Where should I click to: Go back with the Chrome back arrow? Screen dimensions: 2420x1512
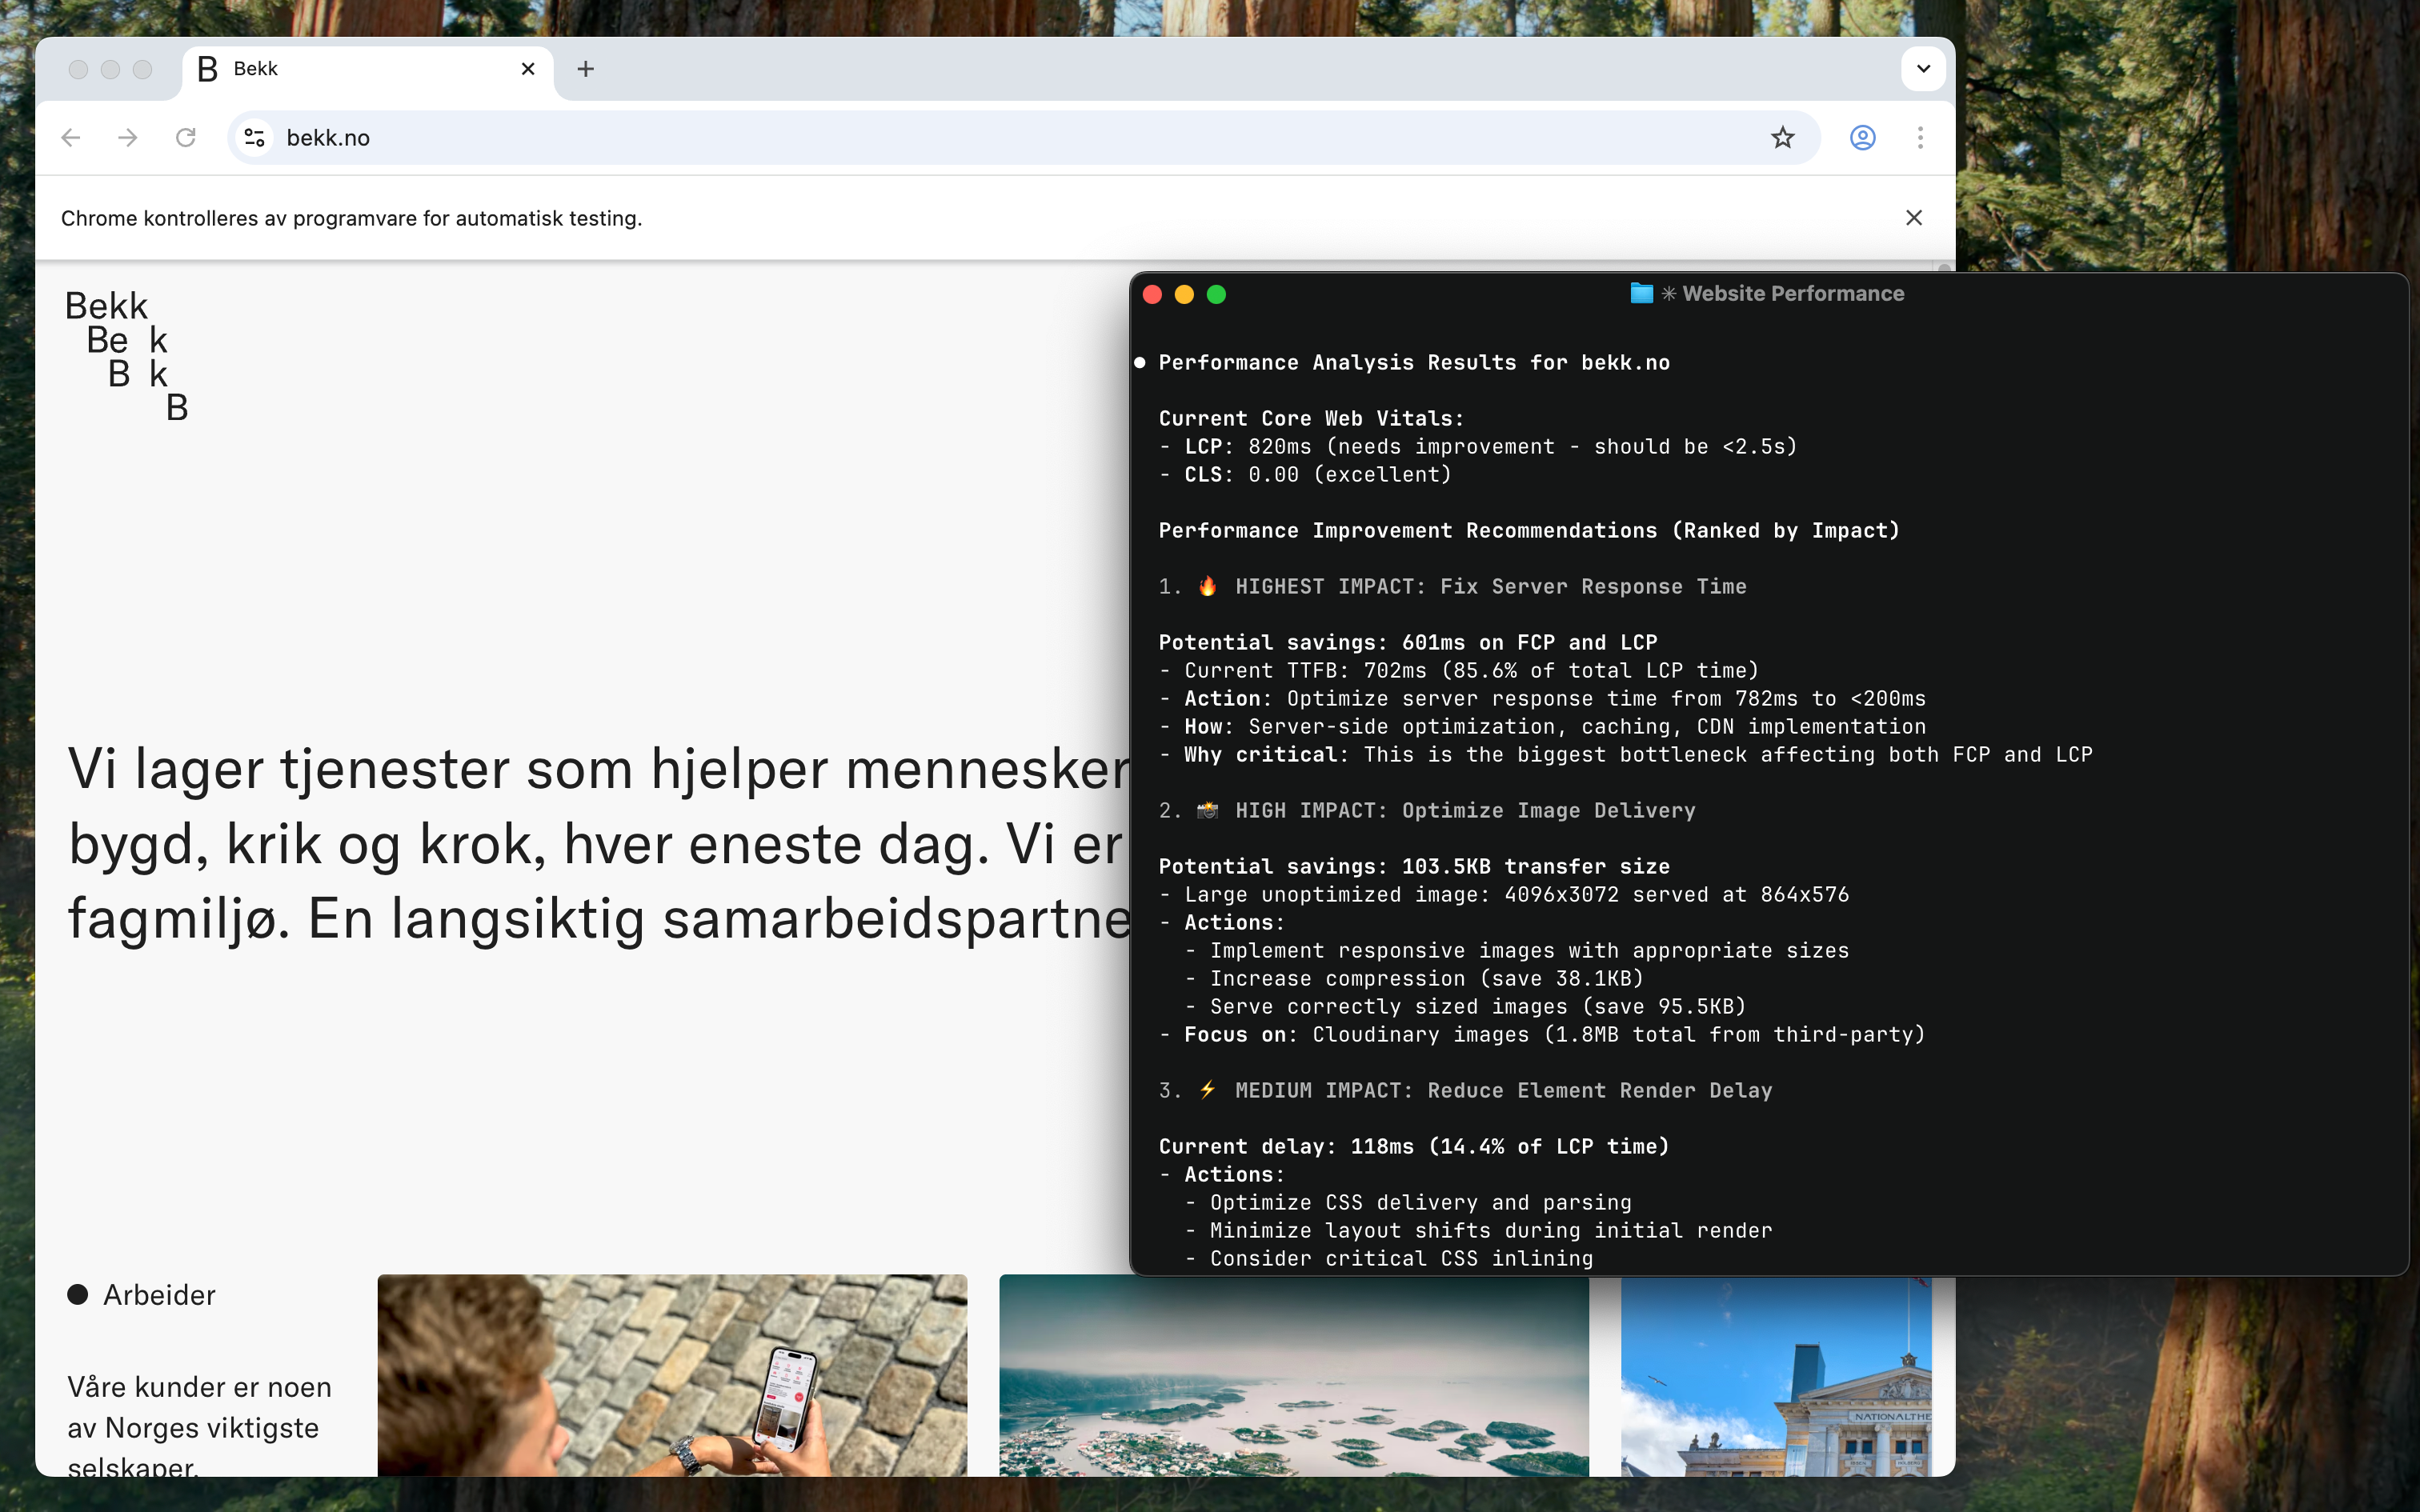[x=70, y=138]
